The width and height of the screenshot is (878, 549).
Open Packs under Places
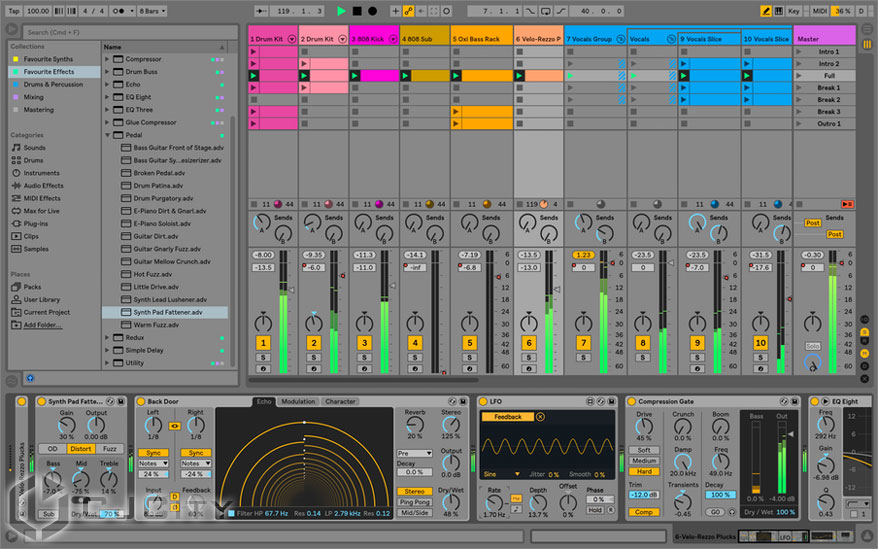(32, 287)
